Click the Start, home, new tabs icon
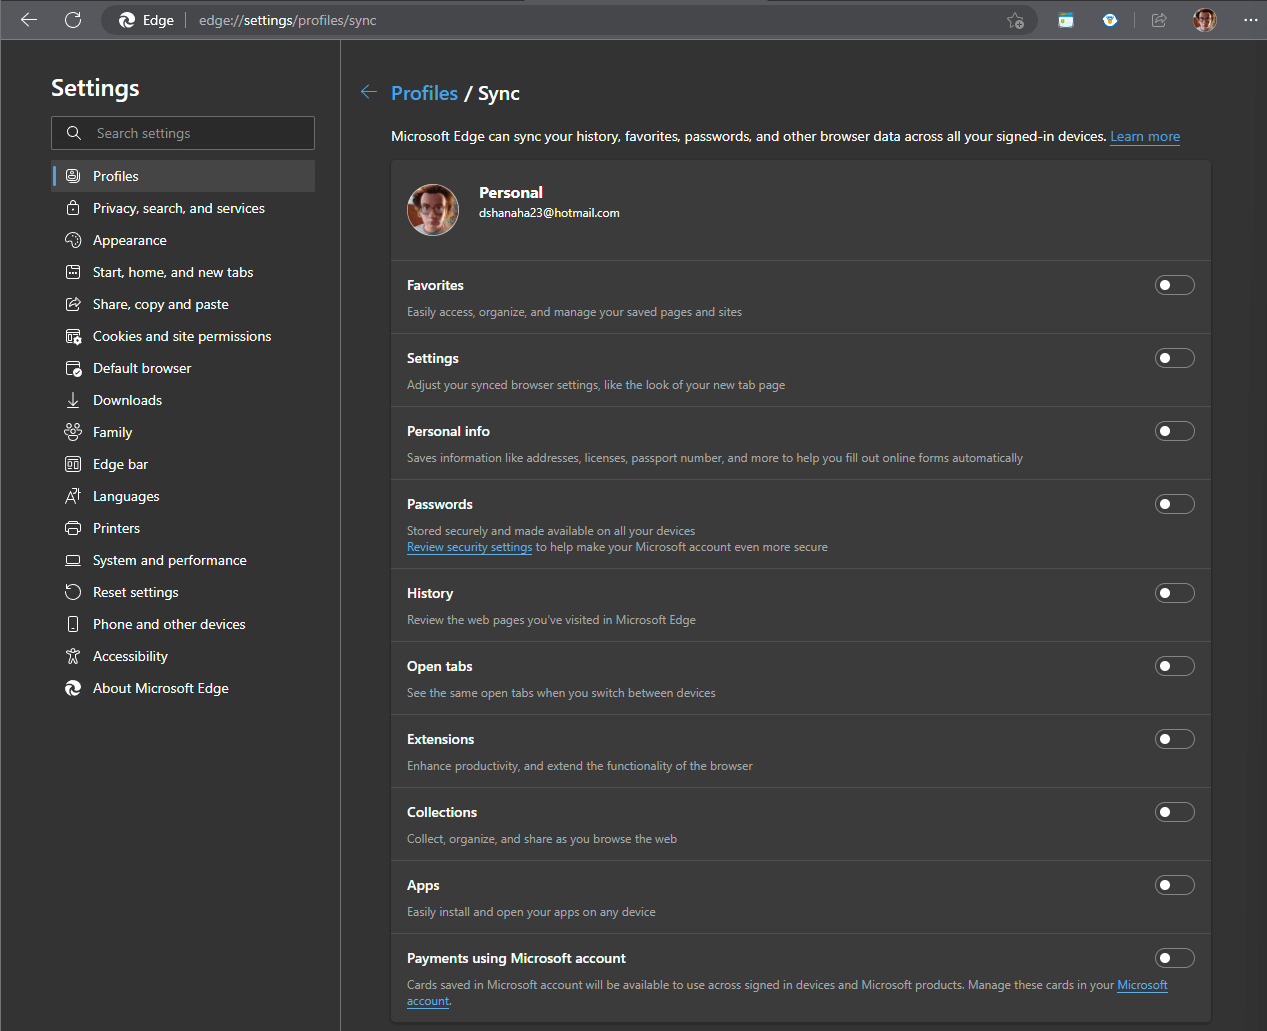This screenshot has height=1031, width=1267. pyautogui.click(x=73, y=272)
